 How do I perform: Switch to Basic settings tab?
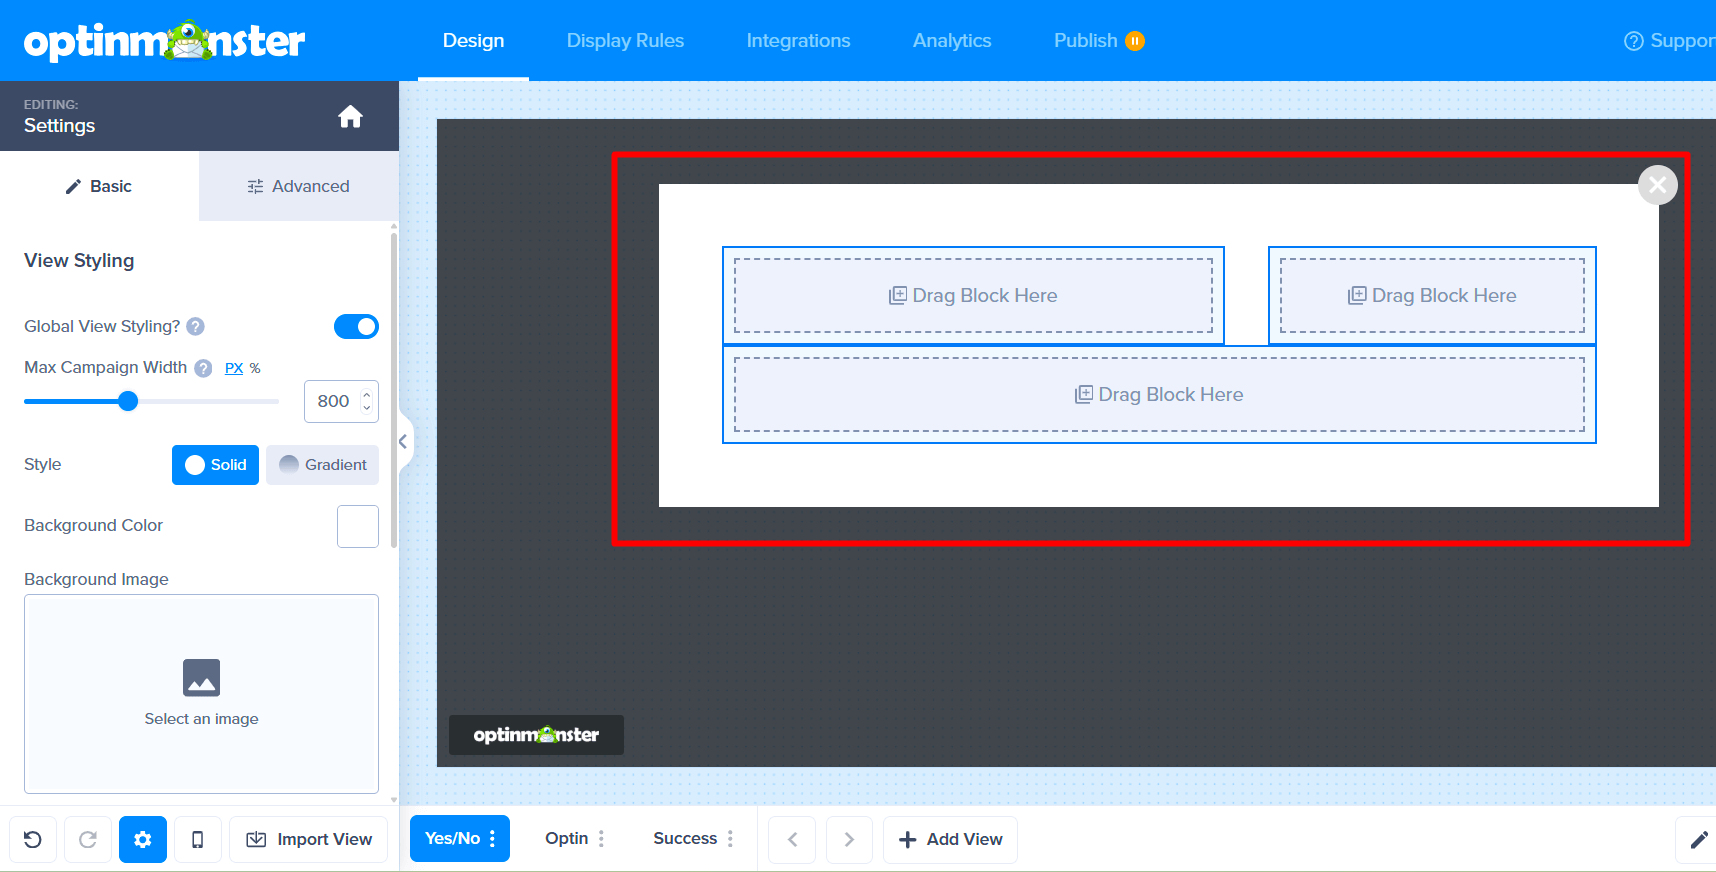(x=99, y=186)
